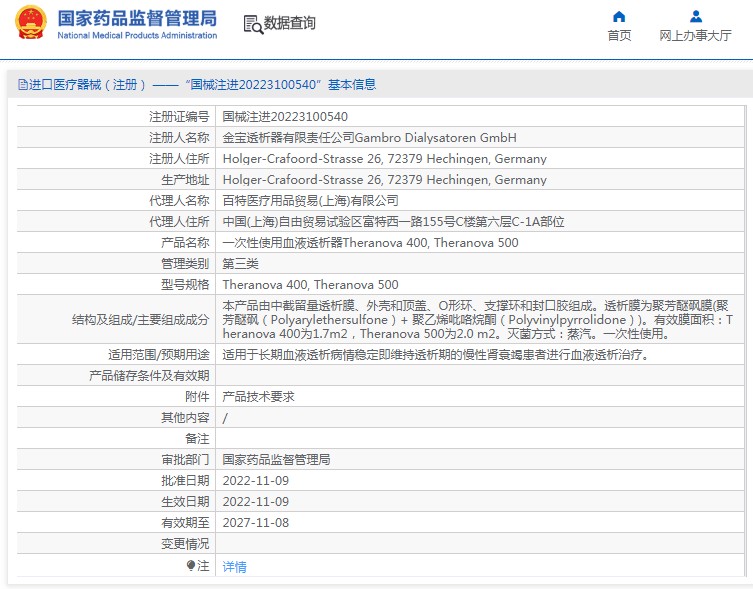The height and width of the screenshot is (589, 753).
Task: Click the 注册人住所 address value
Action: point(384,159)
